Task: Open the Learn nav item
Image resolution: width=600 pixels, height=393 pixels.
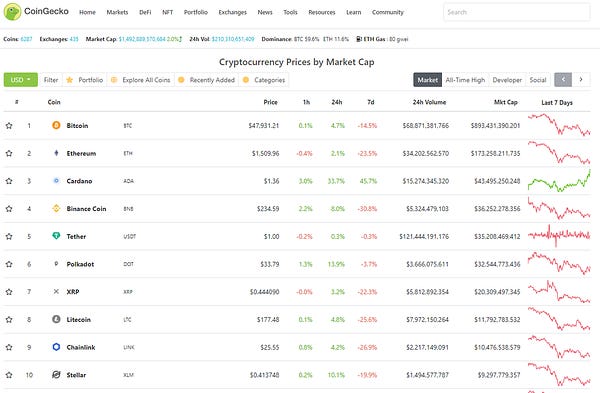Action: (x=354, y=12)
